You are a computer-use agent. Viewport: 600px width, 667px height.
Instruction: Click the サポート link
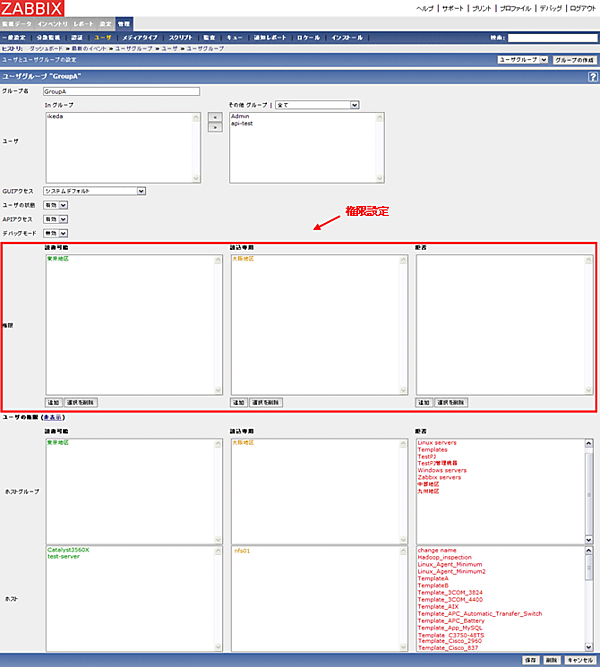pyautogui.click(x=453, y=9)
